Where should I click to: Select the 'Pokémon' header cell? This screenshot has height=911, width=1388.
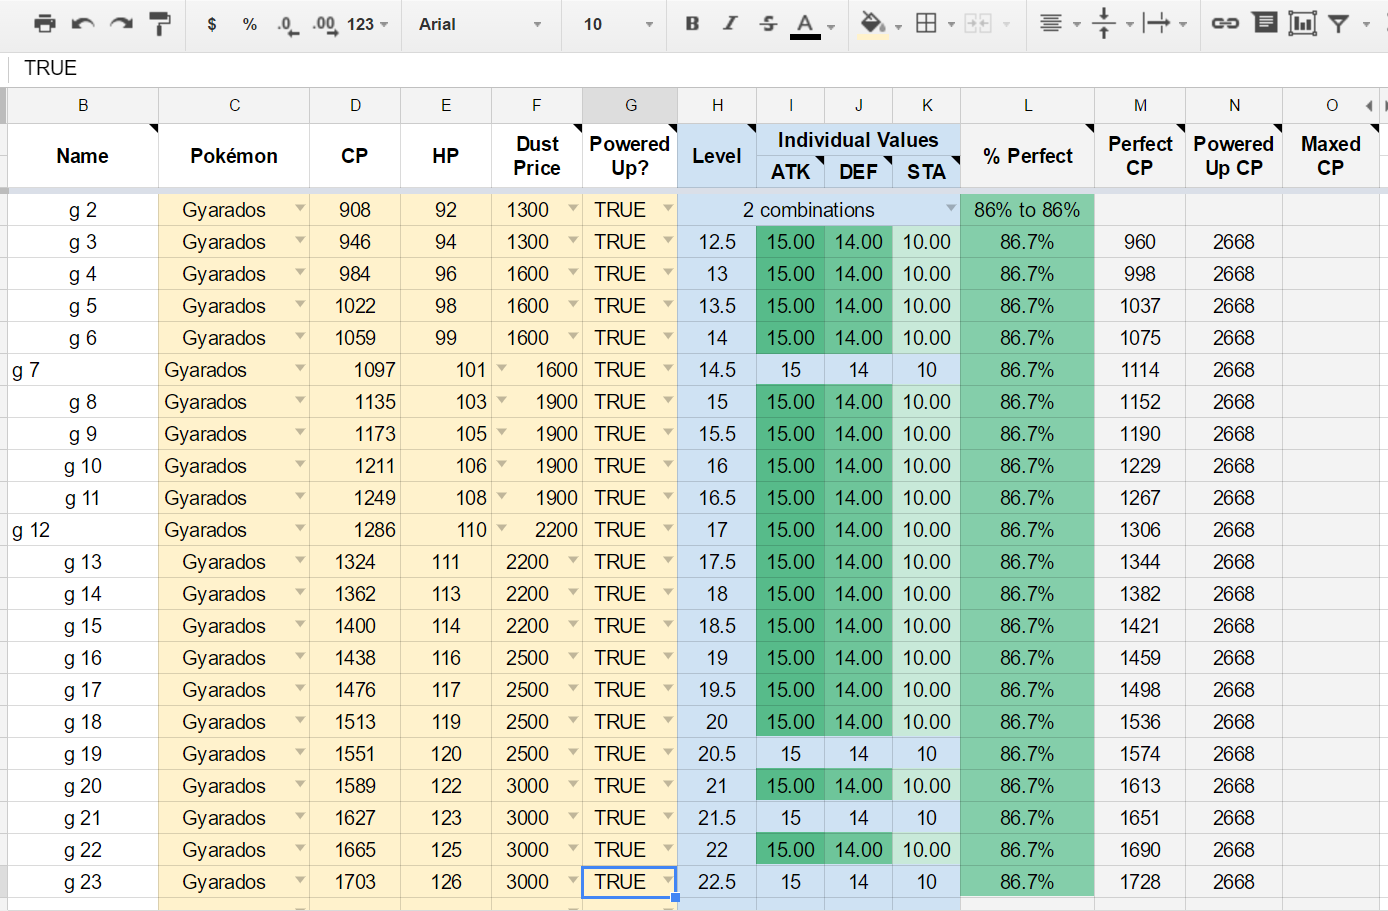click(x=234, y=156)
